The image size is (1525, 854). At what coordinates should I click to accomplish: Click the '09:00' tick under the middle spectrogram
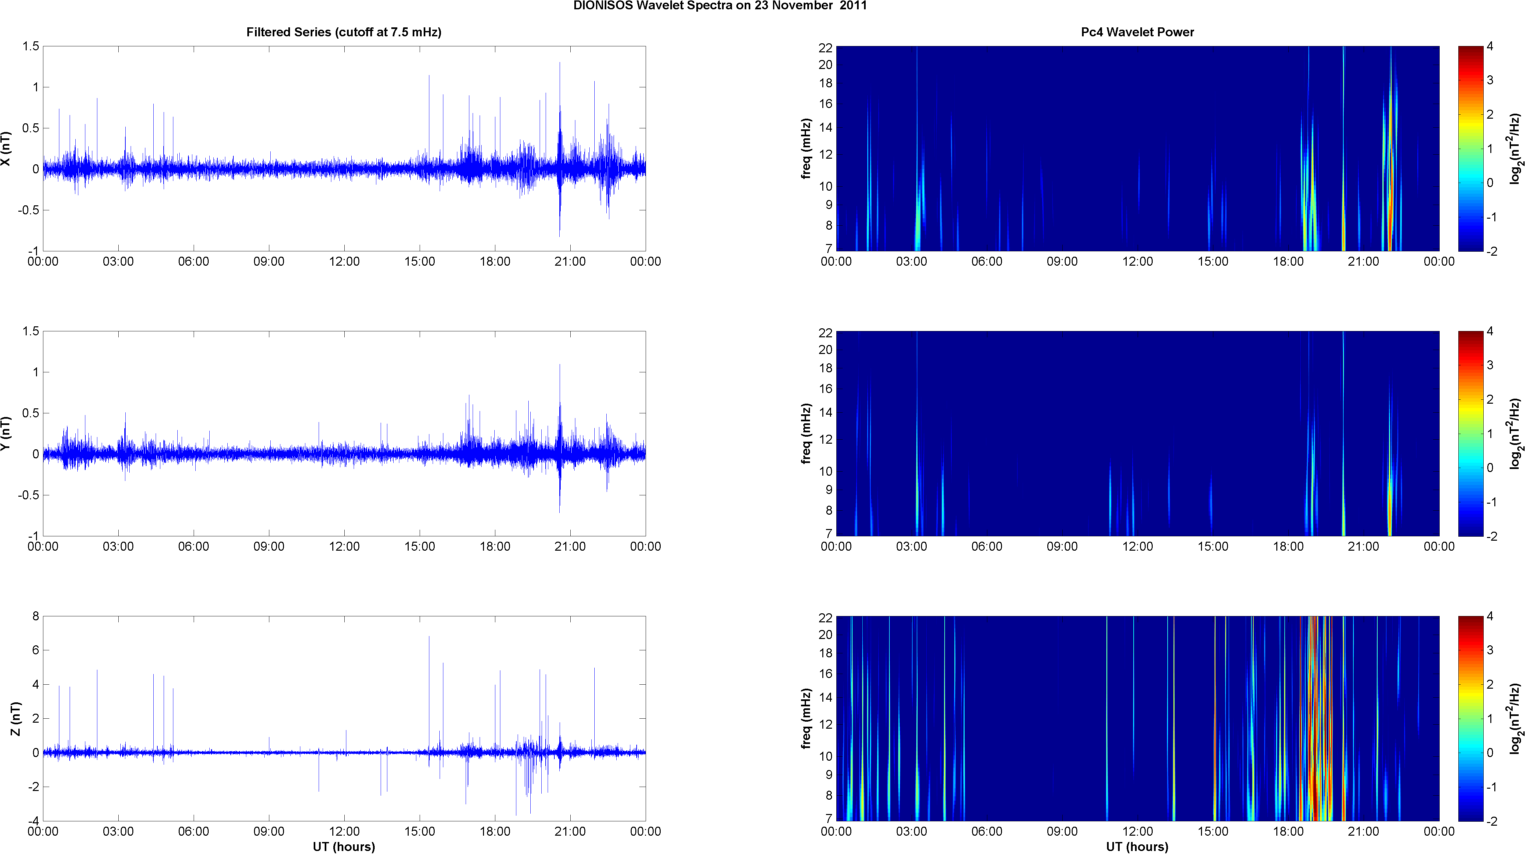coord(1062,547)
